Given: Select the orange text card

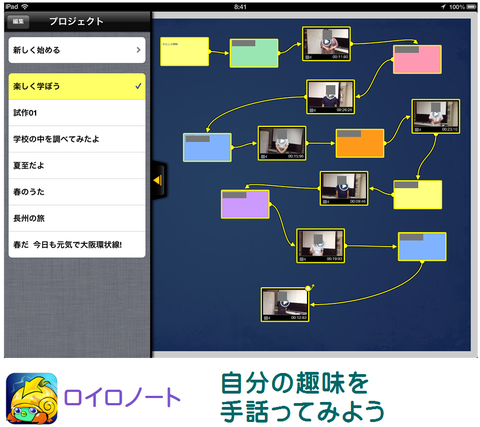Looking at the screenshot, I should 360,143.
